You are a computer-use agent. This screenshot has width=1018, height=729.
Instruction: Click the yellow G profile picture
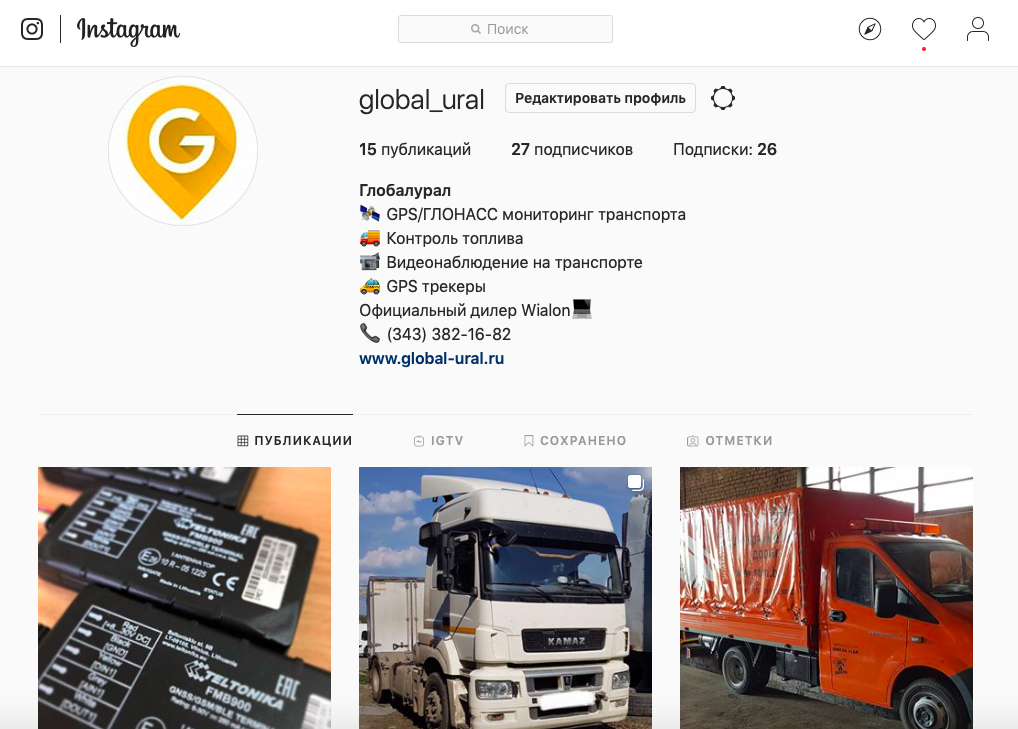pyautogui.click(x=182, y=151)
